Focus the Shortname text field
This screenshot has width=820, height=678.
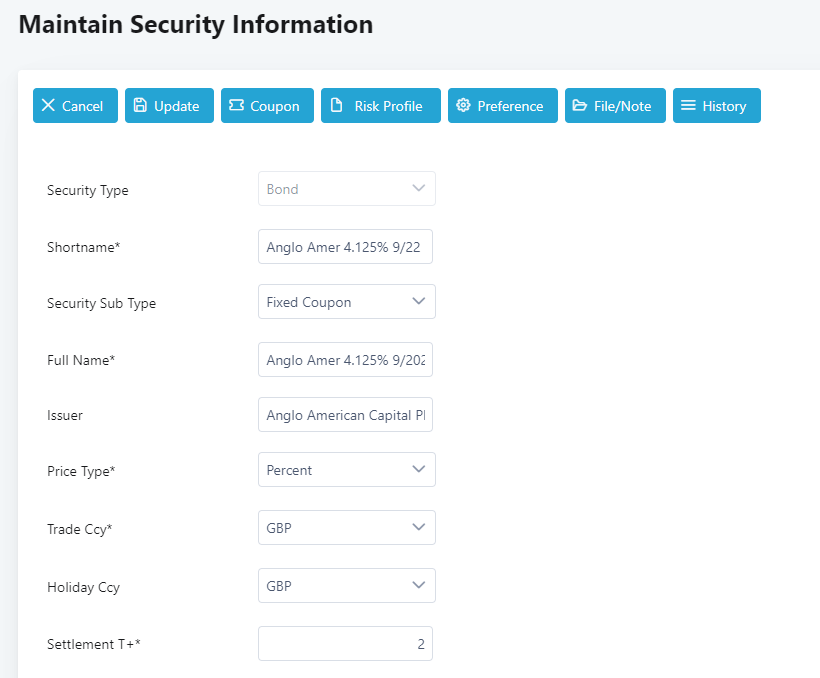point(345,247)
